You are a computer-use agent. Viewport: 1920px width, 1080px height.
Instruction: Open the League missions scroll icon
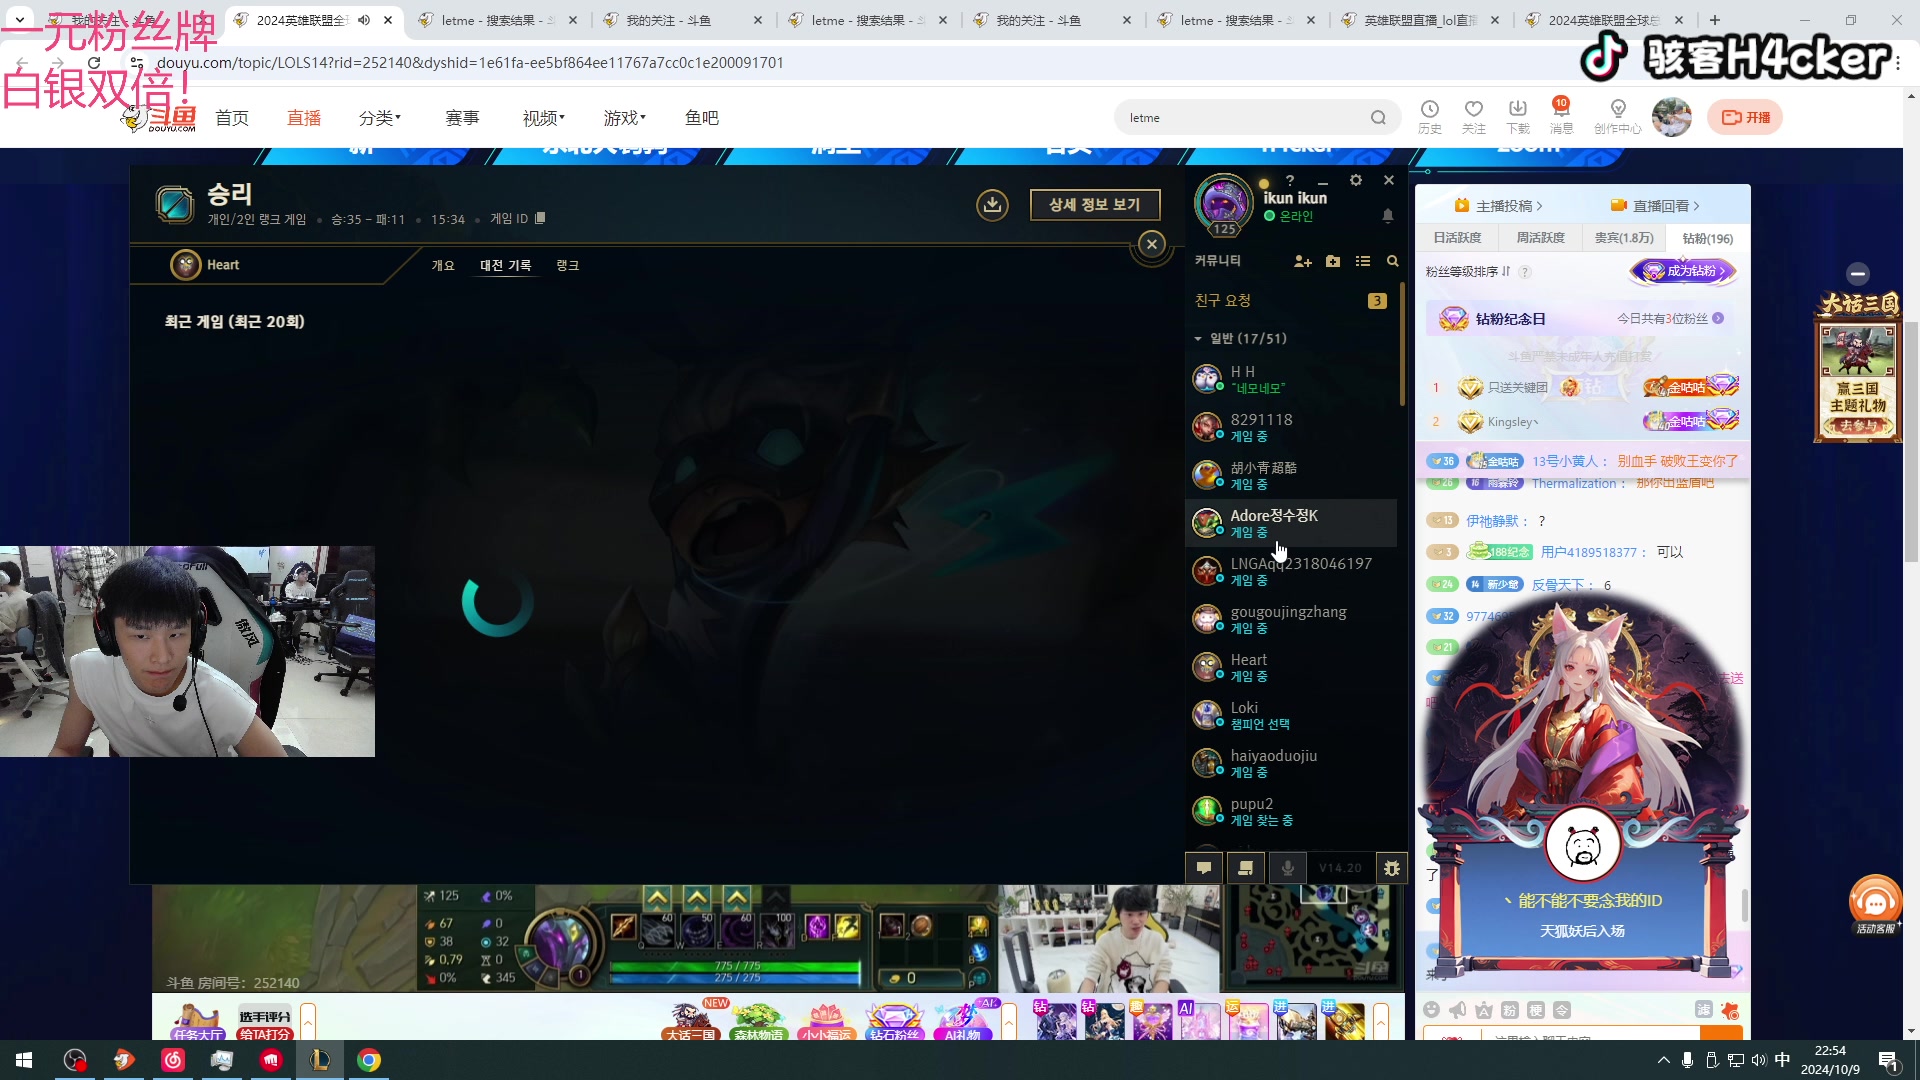[x=1246, y=868]
